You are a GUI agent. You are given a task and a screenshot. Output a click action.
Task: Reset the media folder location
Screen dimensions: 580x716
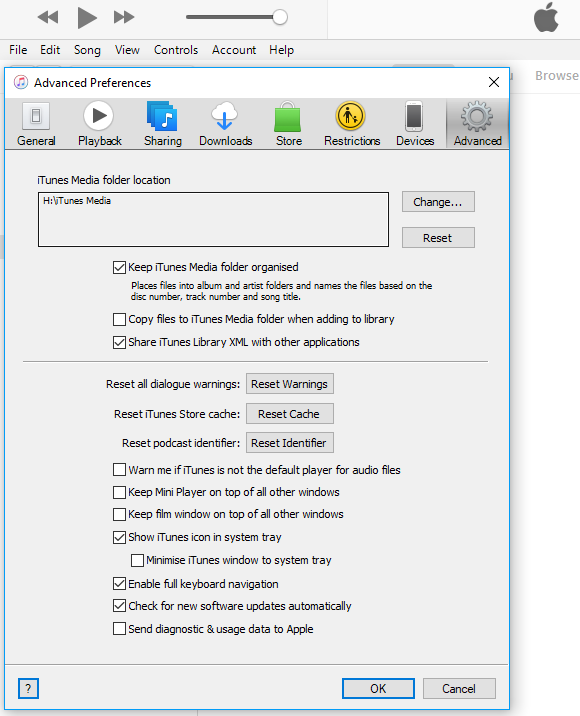tap(438, 238)
